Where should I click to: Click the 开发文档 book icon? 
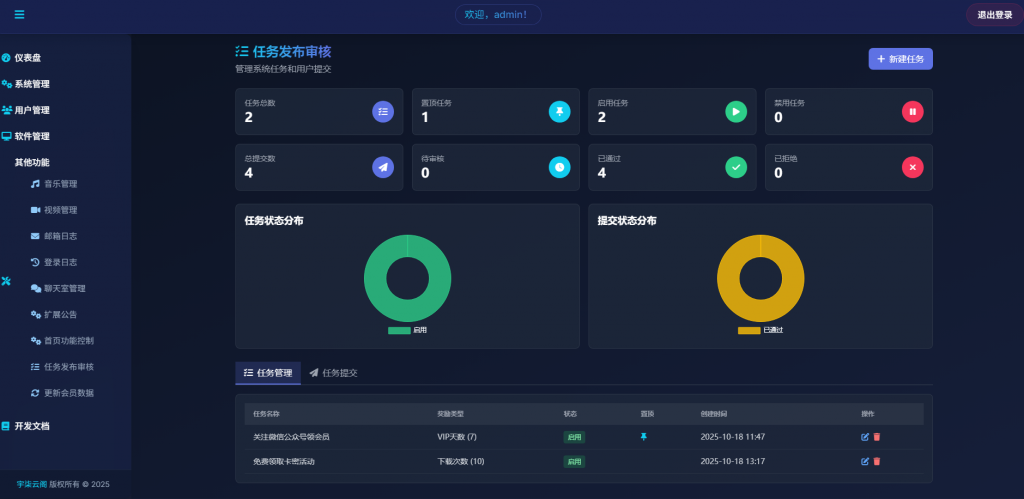pos(6,426)
